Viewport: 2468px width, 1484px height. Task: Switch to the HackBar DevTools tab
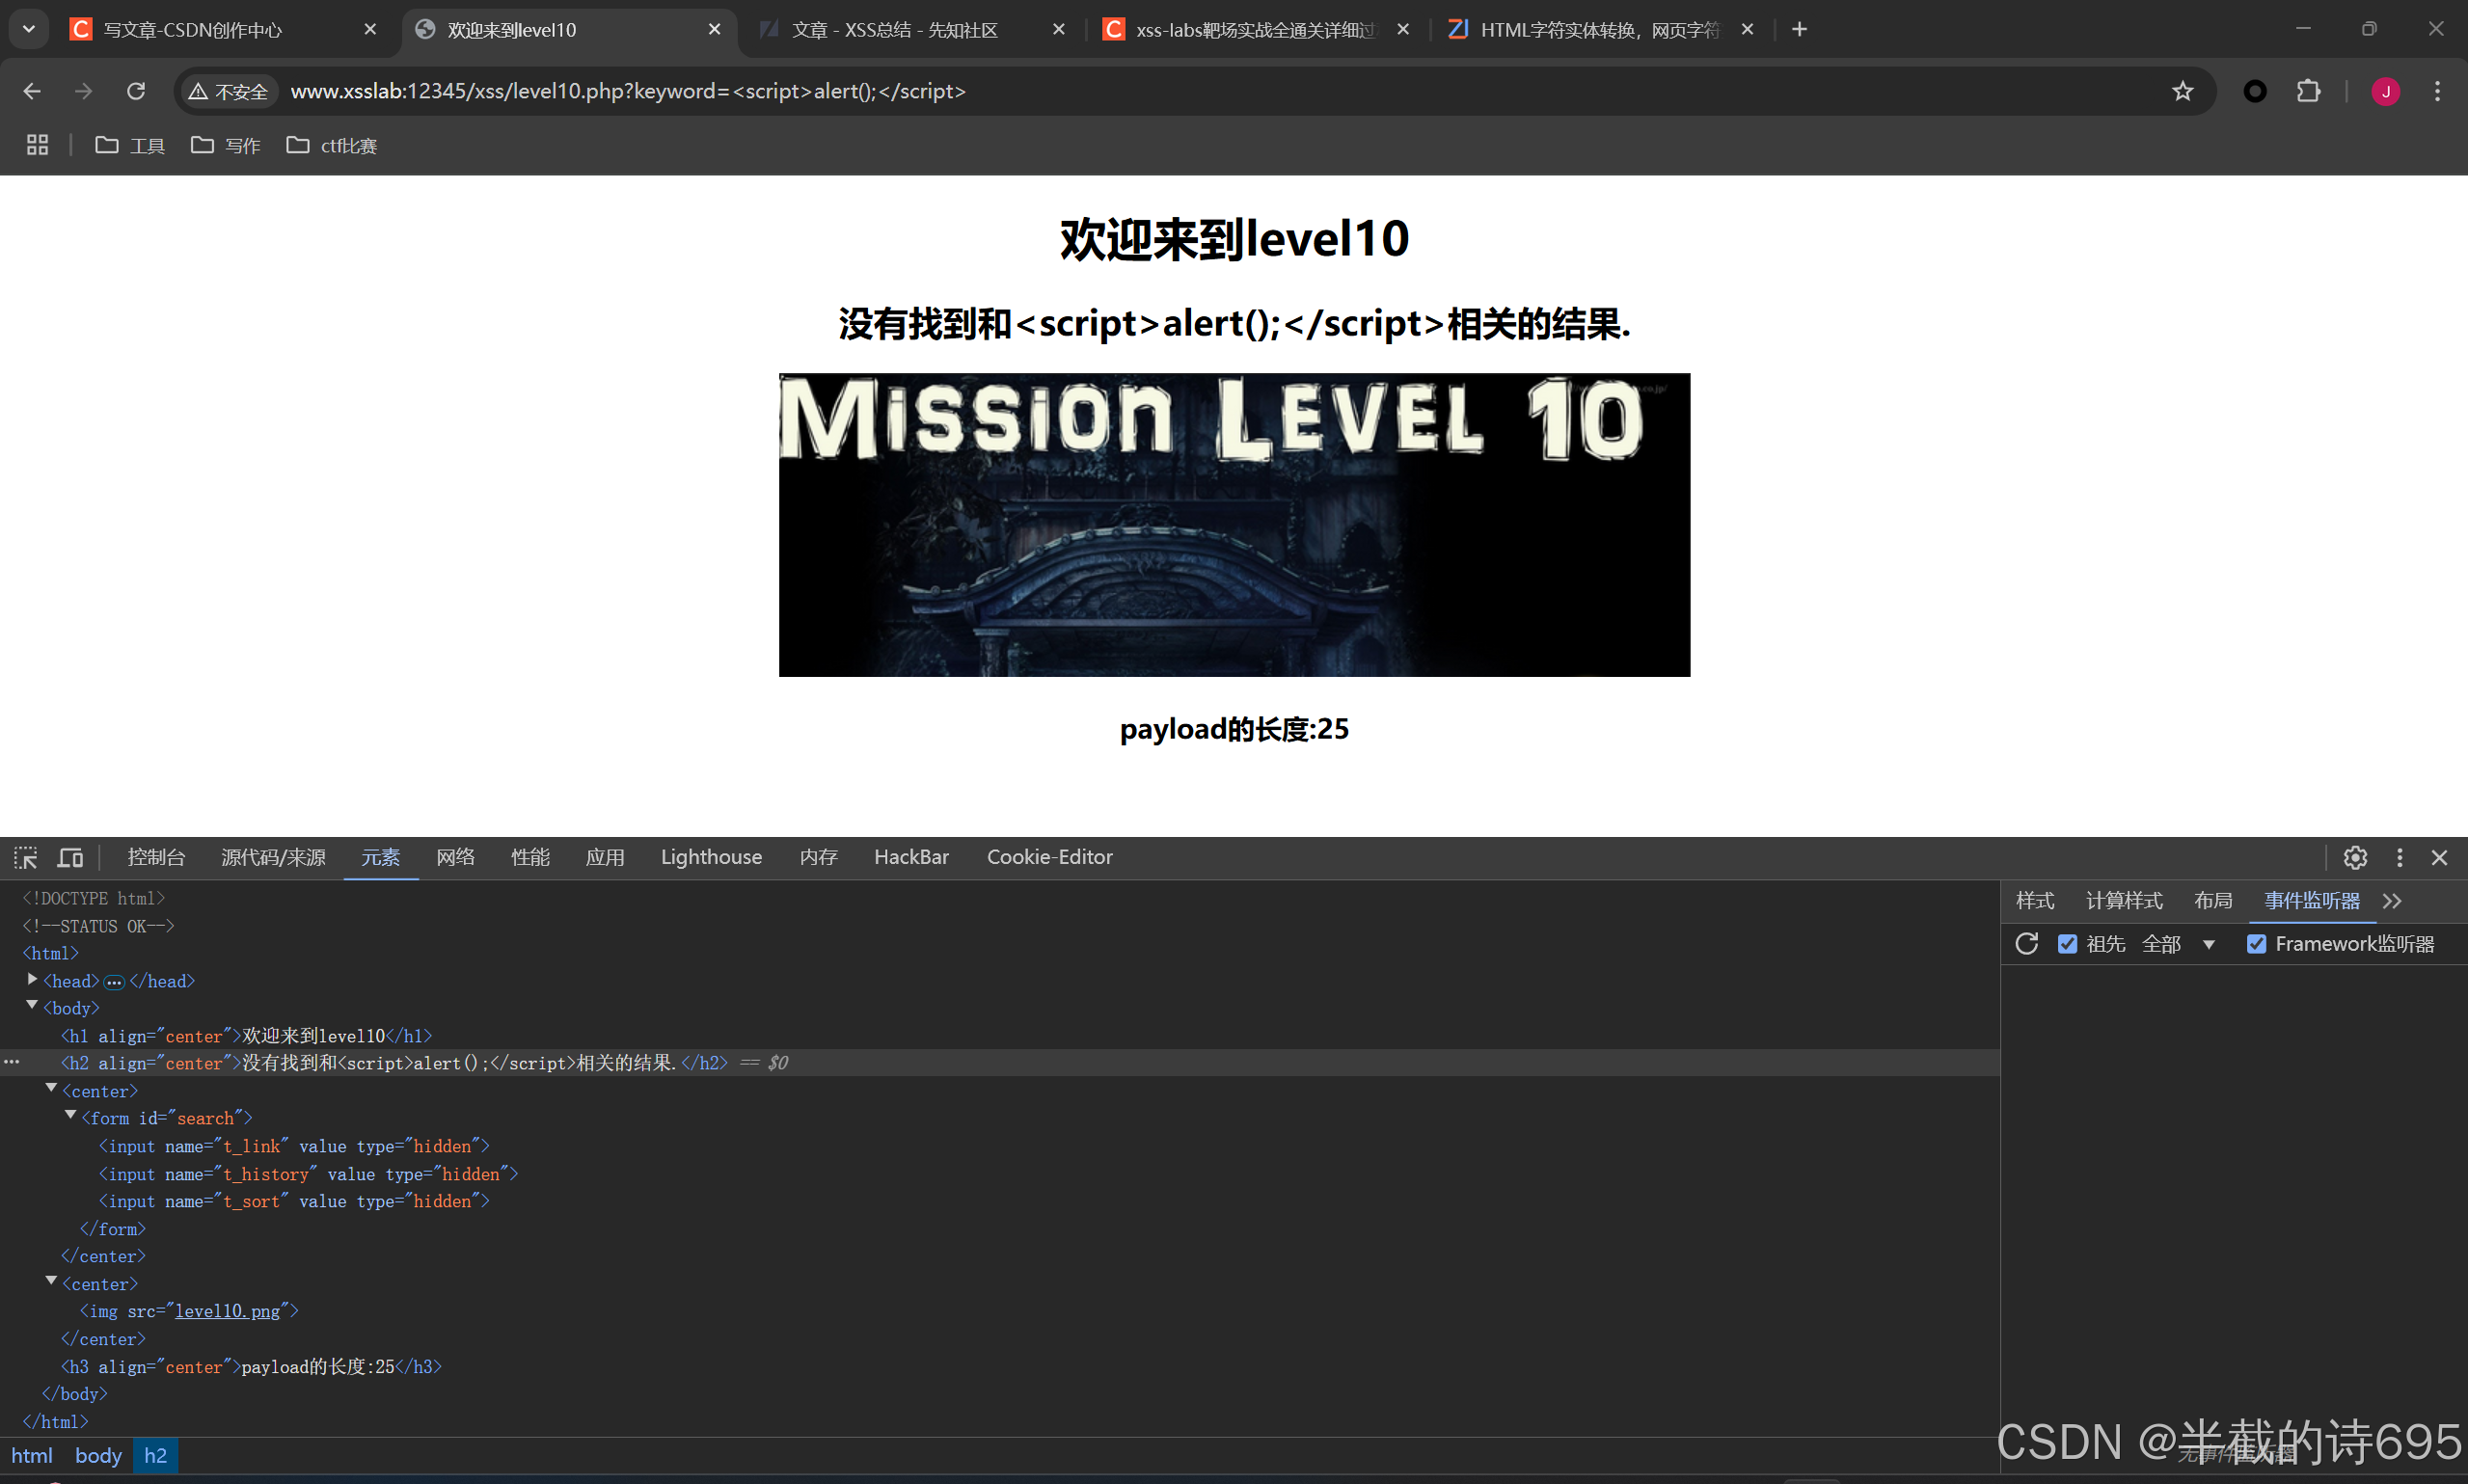click(x=910, y=857)
